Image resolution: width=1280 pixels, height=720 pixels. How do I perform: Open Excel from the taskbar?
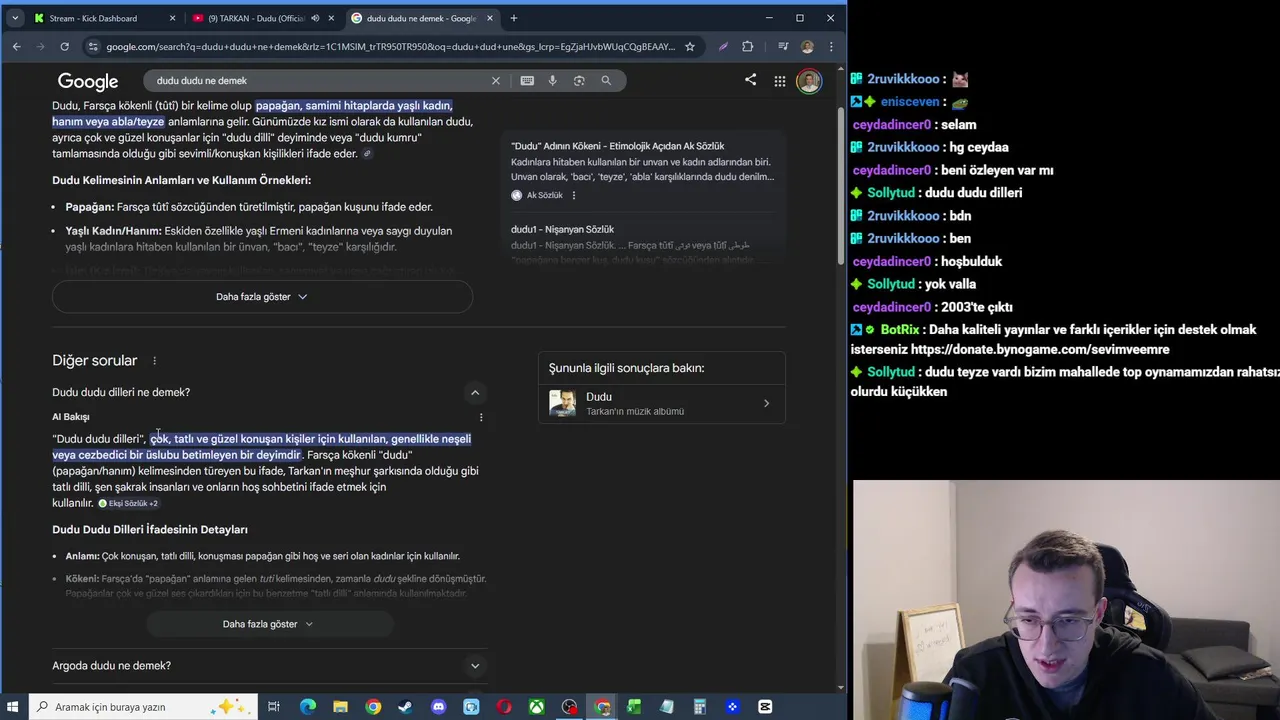(x=634, y=707)
